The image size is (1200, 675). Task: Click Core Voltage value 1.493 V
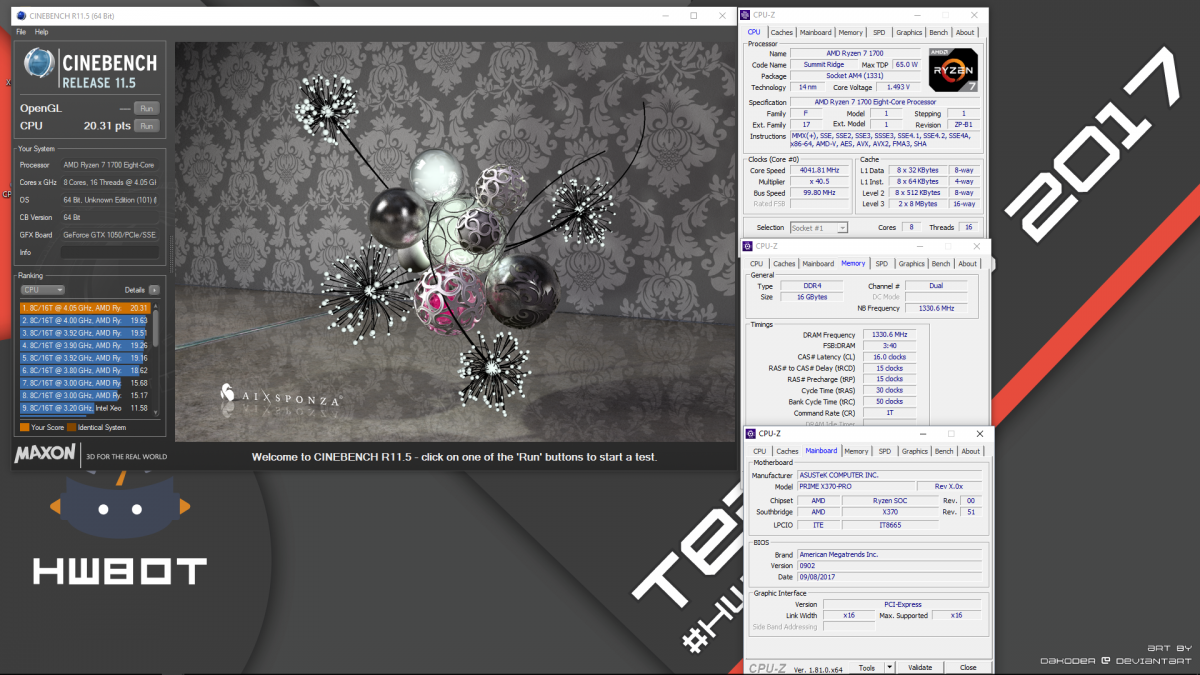tap(897, 87)
